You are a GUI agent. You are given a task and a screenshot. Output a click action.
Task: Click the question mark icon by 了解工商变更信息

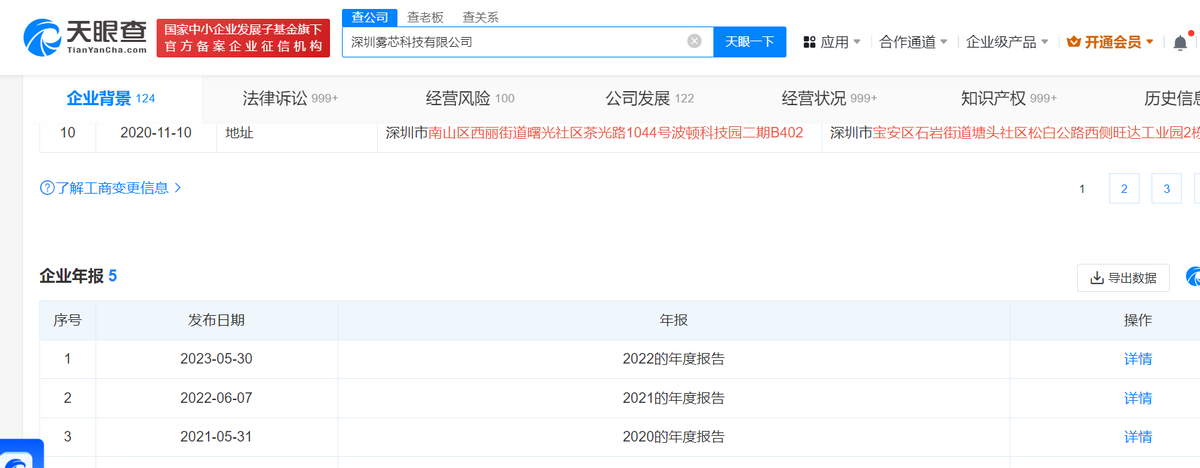[x=46, y=187]
